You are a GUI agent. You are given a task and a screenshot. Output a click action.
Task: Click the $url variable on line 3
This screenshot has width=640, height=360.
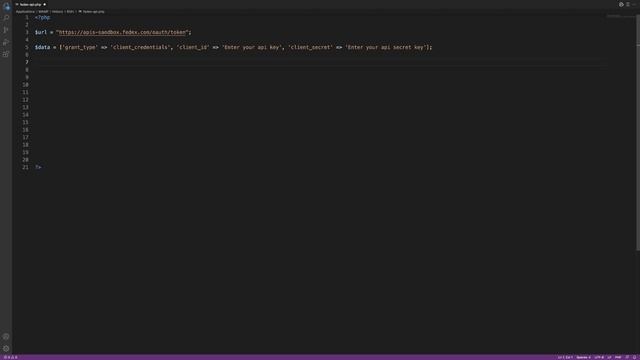click(x=41, y=32)
